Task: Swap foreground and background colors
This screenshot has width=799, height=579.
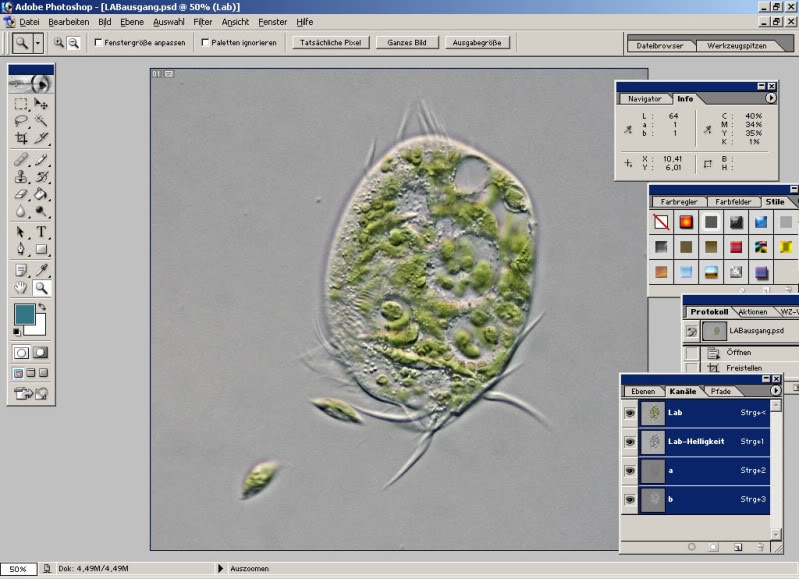Action: (42, 307)
